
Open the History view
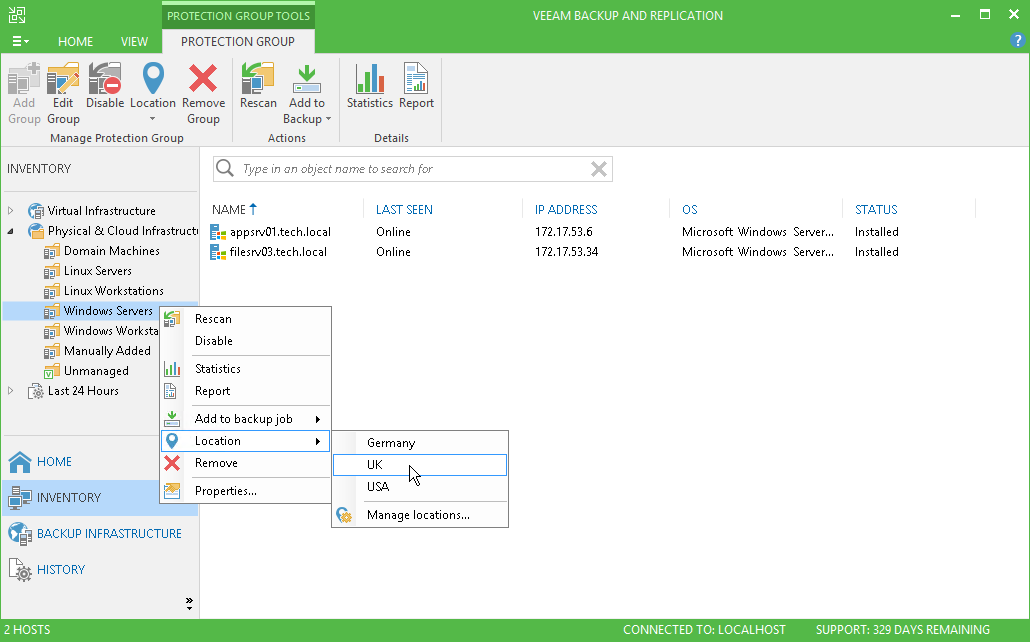click(100, 570)
